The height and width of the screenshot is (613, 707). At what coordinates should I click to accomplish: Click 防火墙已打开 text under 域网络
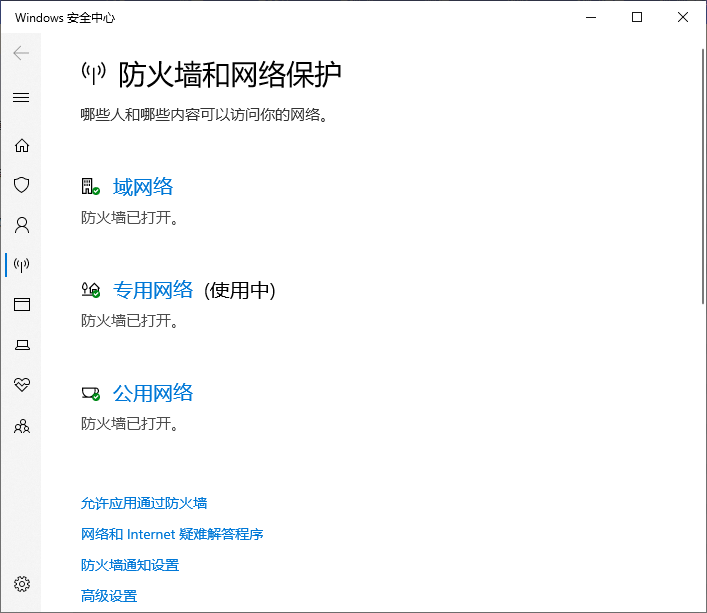(x=130, y=218)
